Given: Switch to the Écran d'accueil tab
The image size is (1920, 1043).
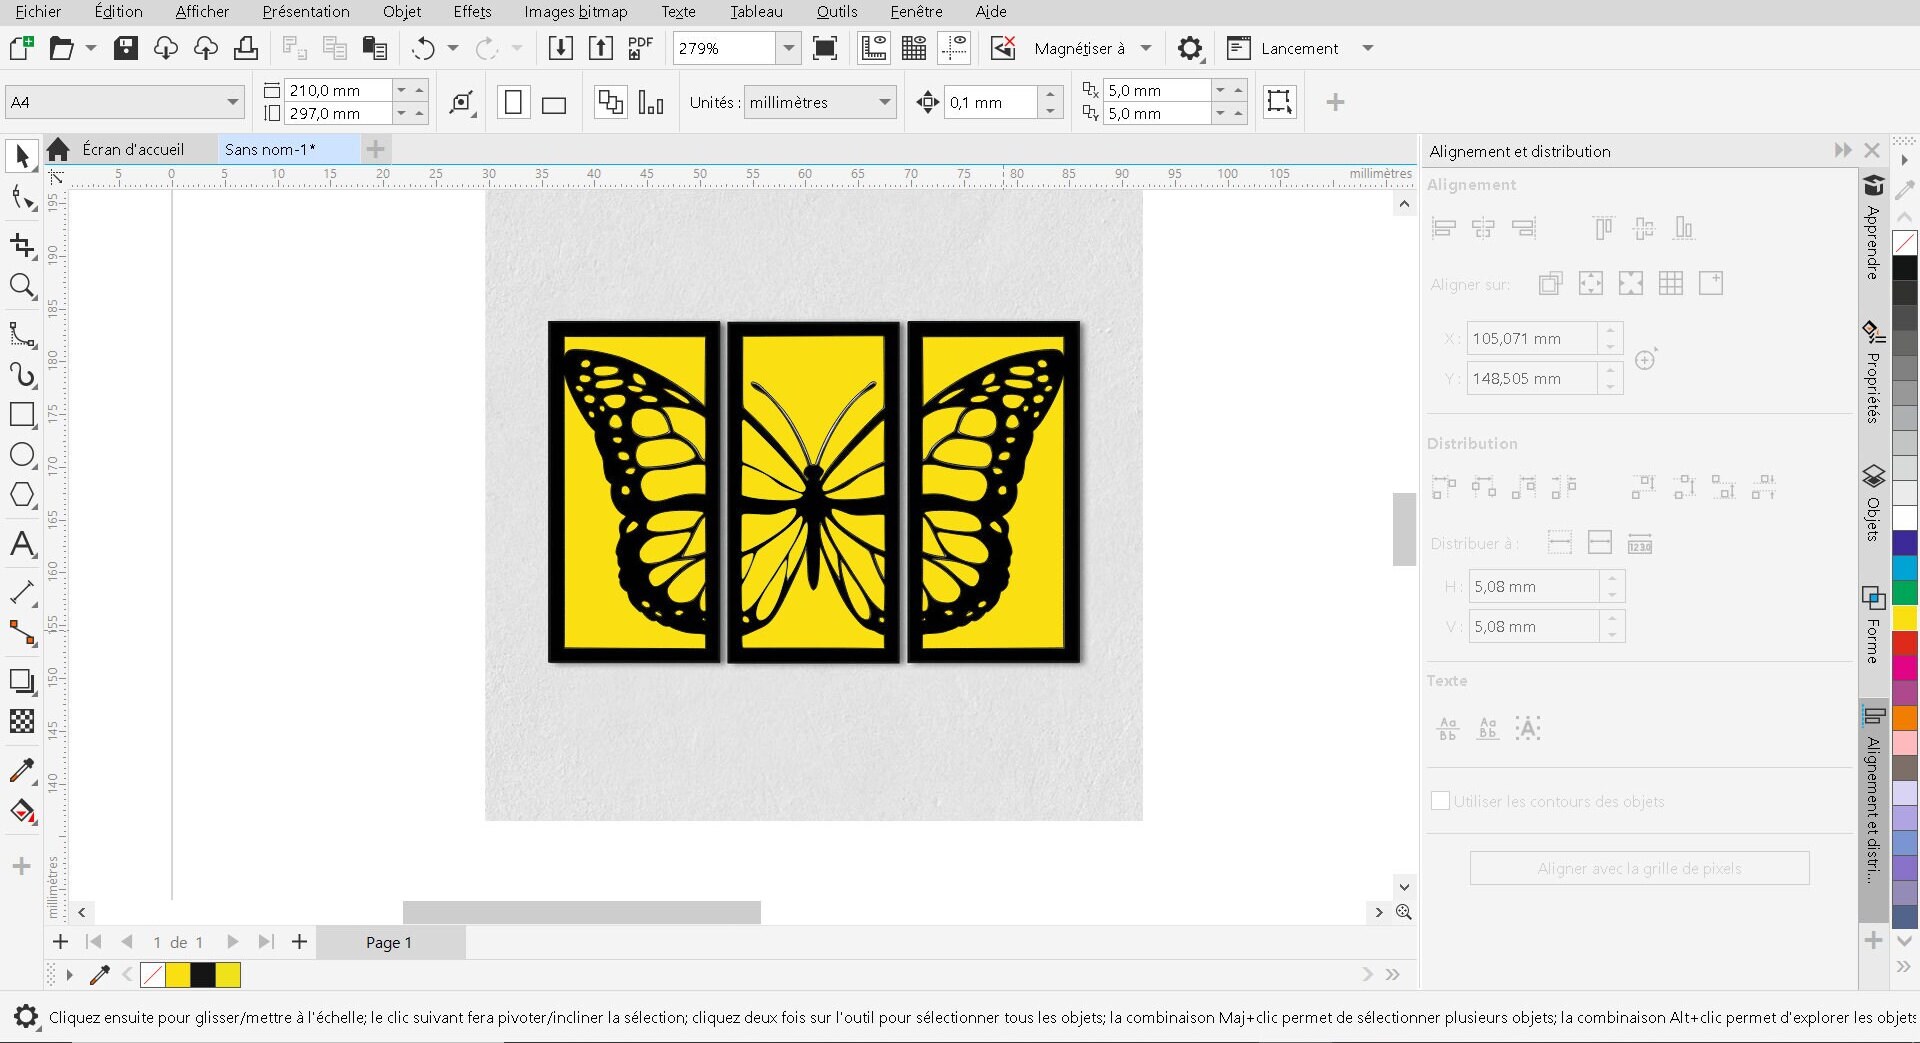Looking at the screenshot, I should (133, 149).
